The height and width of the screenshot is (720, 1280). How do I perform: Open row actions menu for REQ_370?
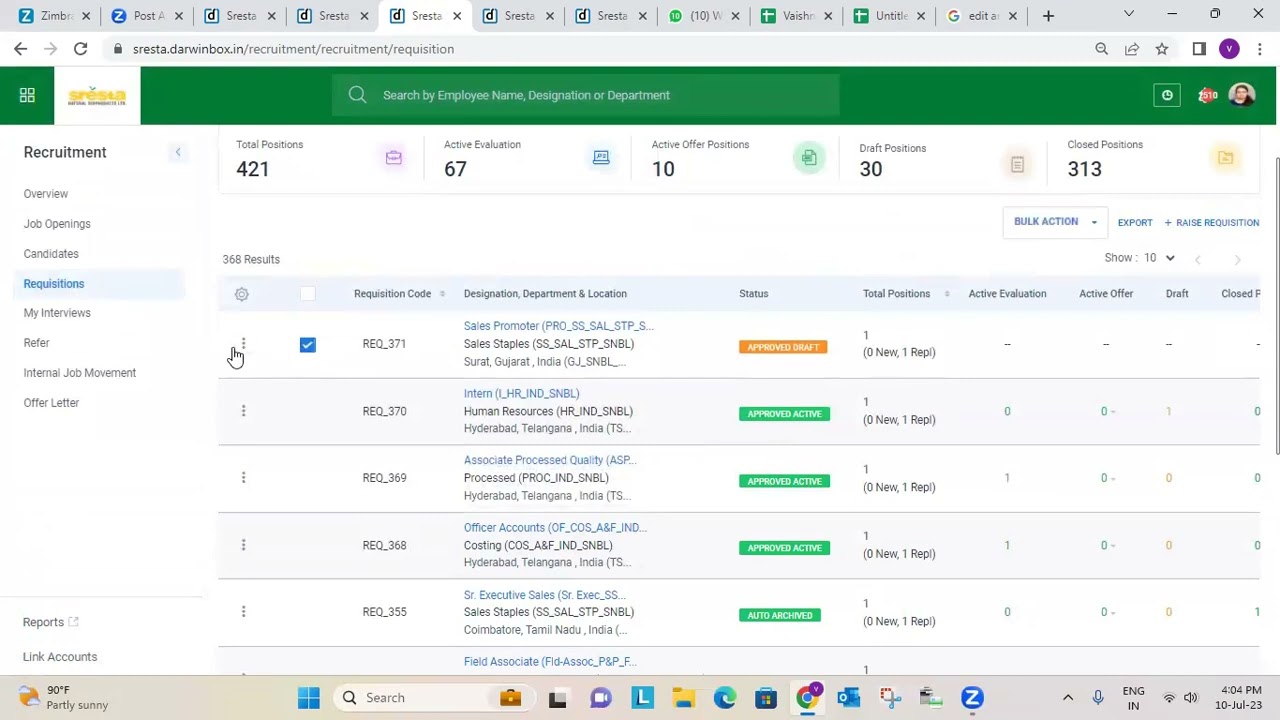tap(243, 411)
